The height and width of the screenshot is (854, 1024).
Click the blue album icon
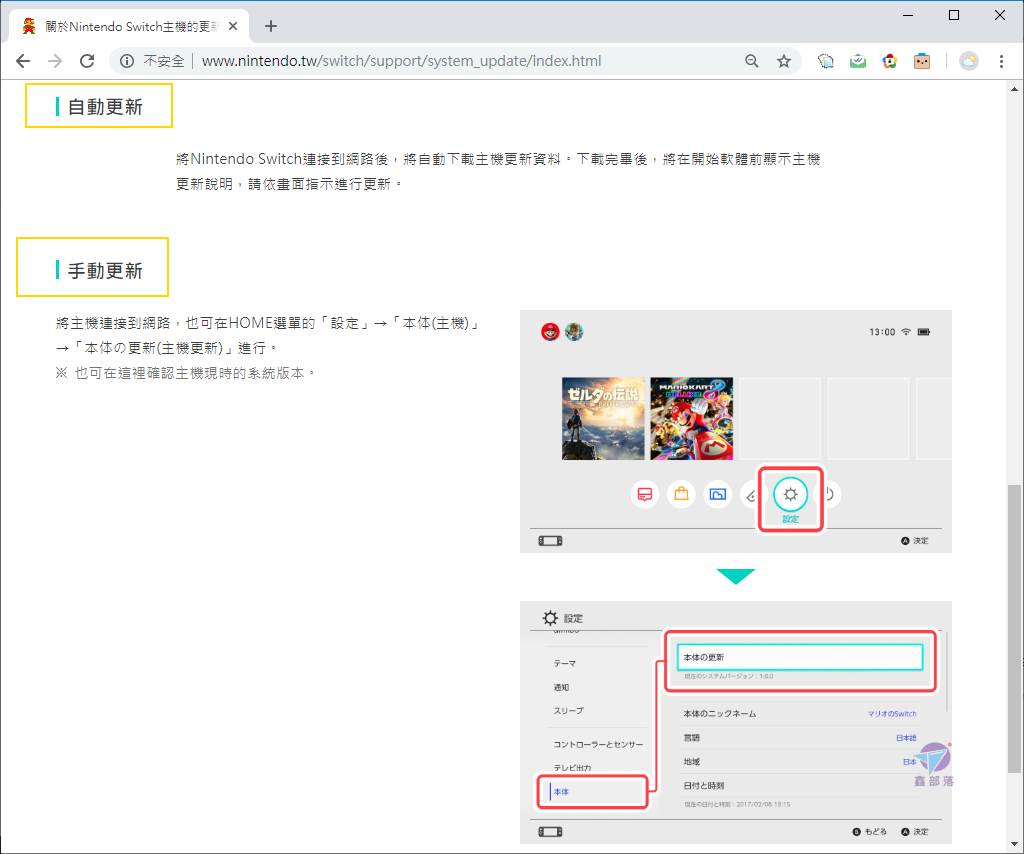click(x=717, y=494)
